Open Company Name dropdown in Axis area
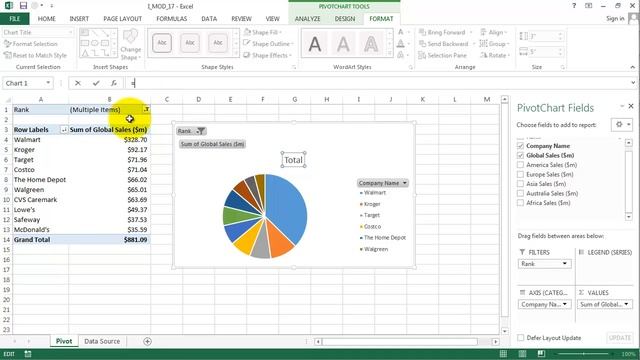Viewport: 640px width, 360px height. coord(564,304)
